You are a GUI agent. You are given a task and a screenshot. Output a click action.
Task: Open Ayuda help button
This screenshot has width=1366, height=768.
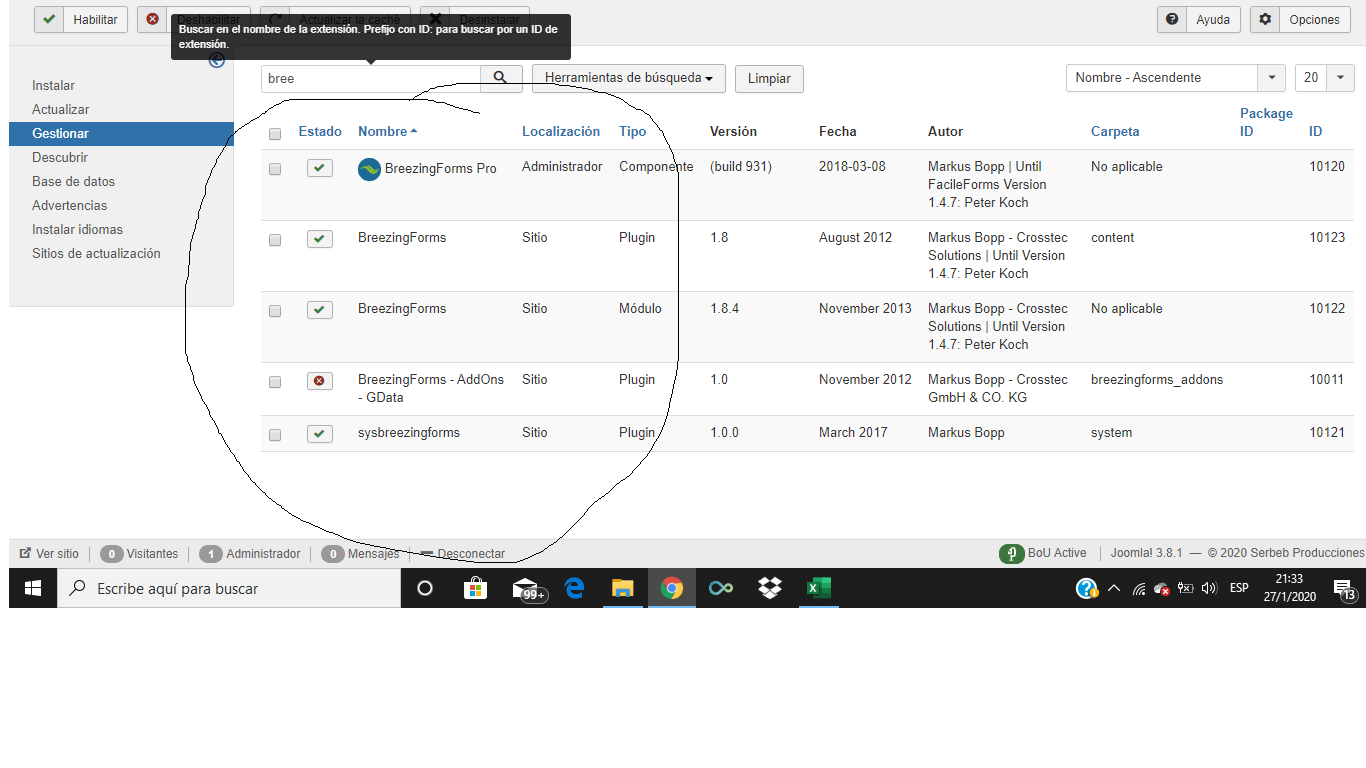(1199, 19)
